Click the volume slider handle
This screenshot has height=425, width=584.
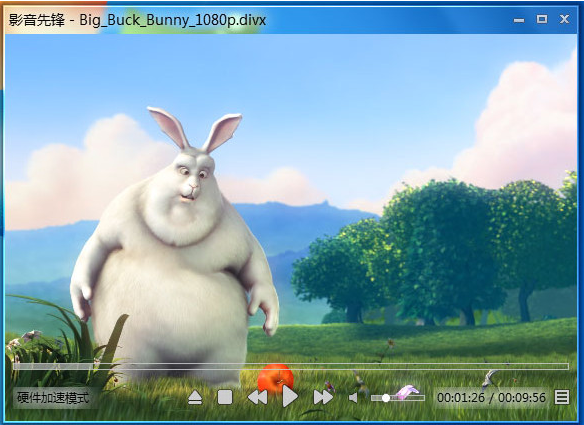point(386,398)
